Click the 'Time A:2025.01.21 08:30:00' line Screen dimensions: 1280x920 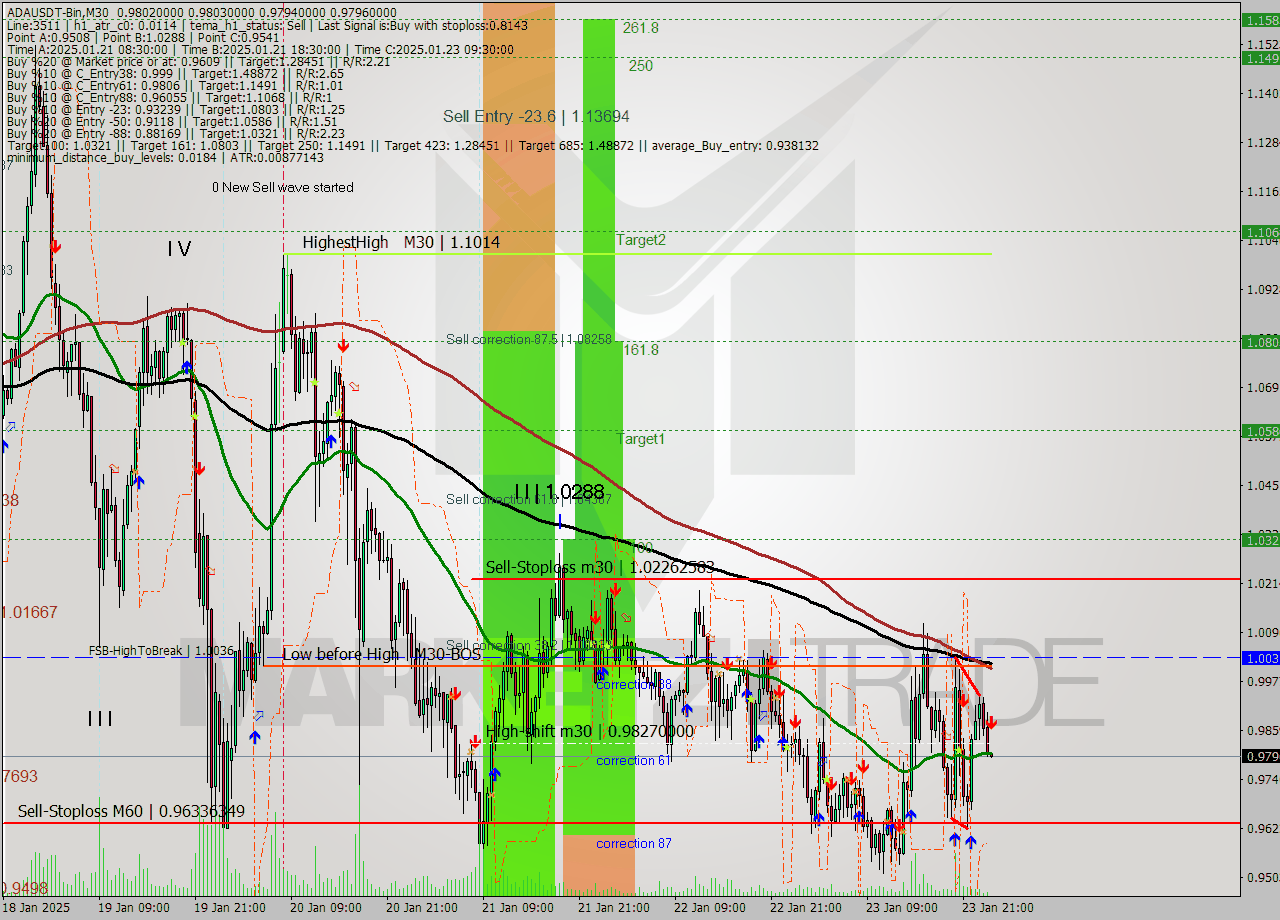pos(259,49)
